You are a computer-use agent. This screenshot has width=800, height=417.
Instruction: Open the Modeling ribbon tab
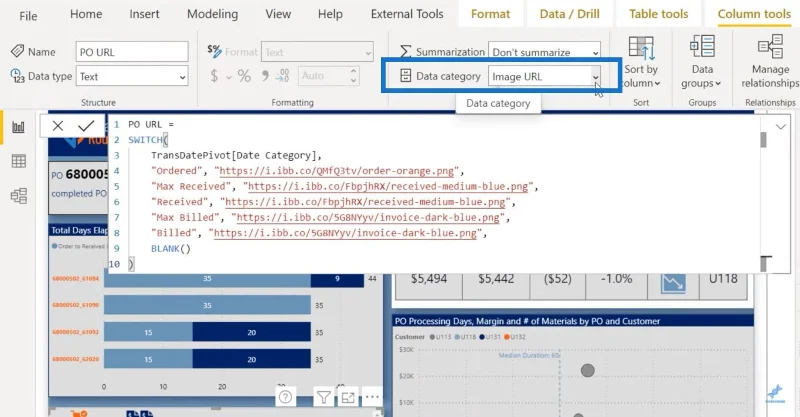(x=212, y=14)
